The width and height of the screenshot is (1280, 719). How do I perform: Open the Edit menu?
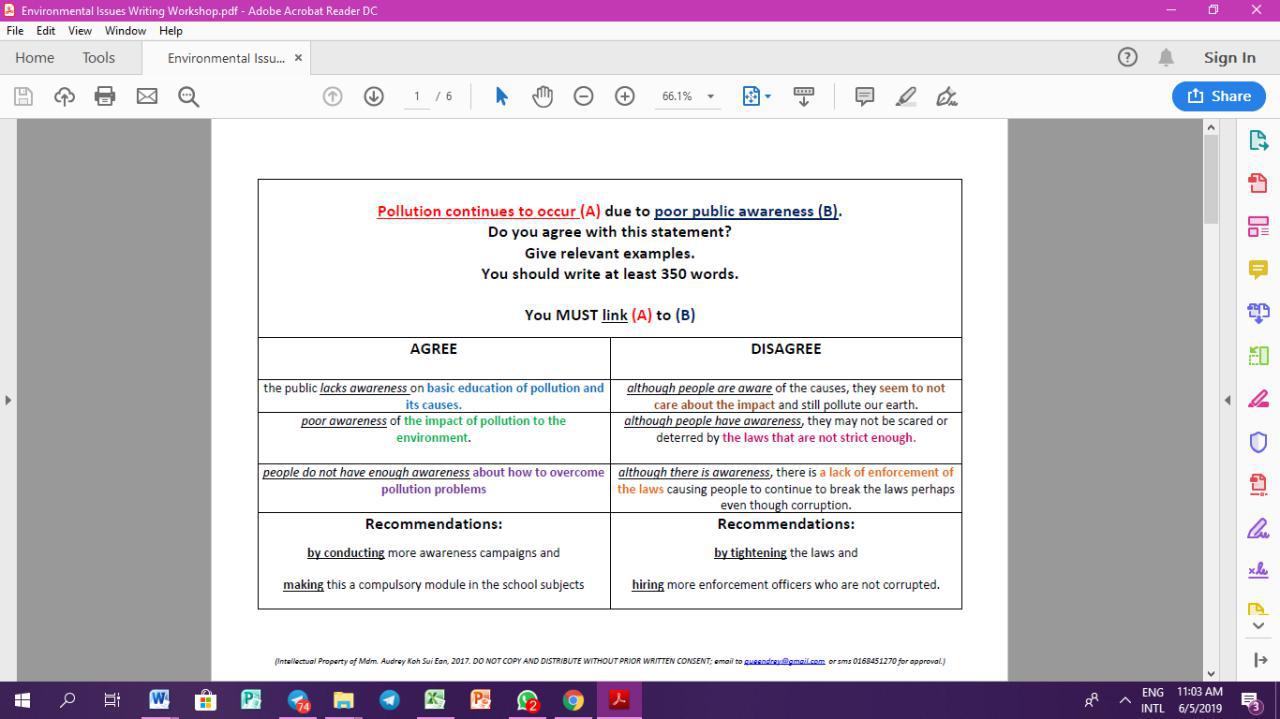tap(46, 31)
